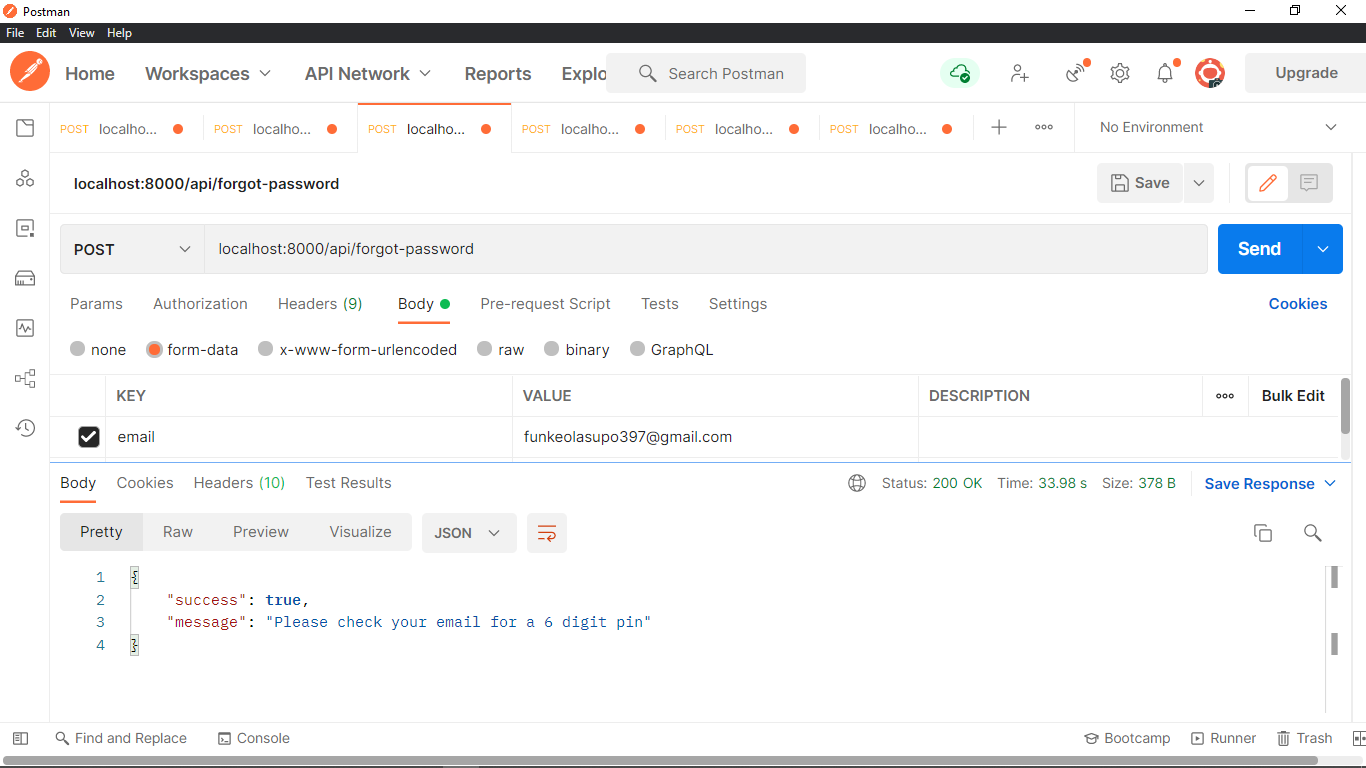Click the cloud sync status icon
This screenshot has width=1366, height=768.
(x=960, y=73)
